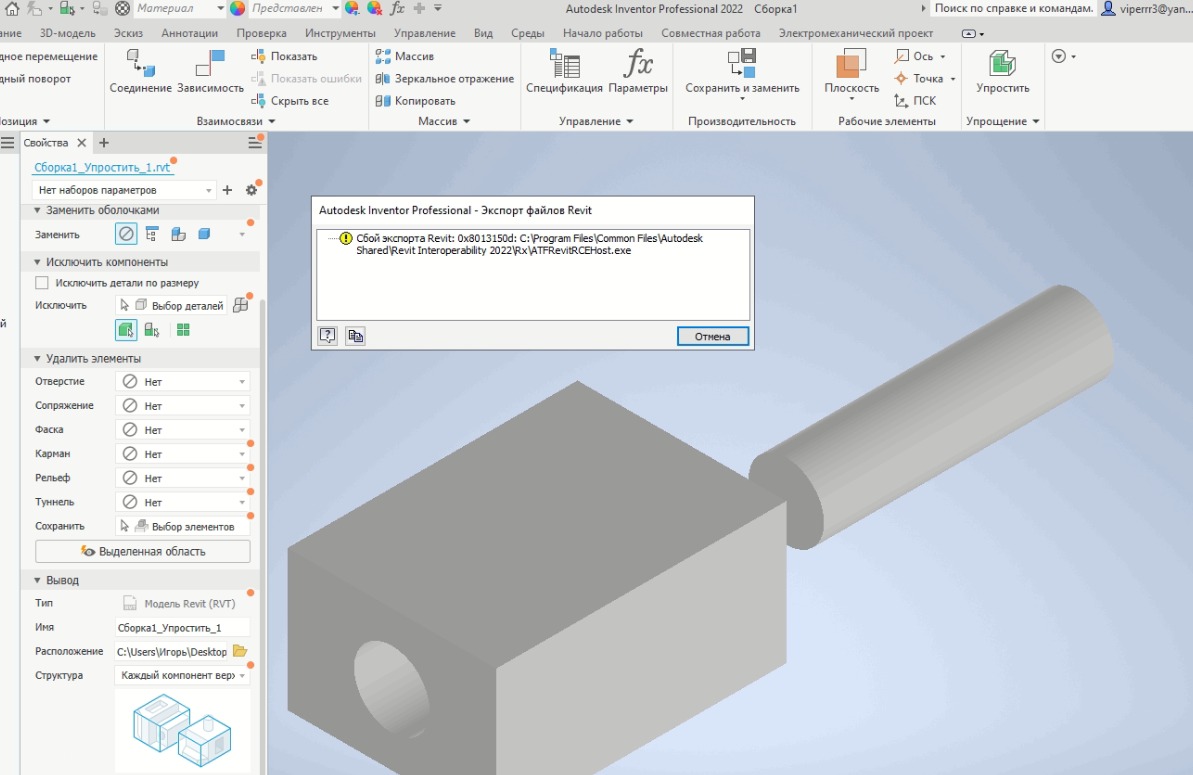Screen dimensions: 1193x775
Task: Open the properties panel hamburger menu
Action: [x=255, y=143]
